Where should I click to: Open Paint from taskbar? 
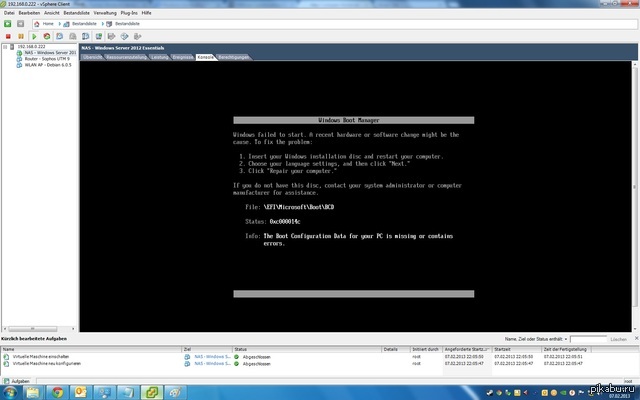pos(176,393)
